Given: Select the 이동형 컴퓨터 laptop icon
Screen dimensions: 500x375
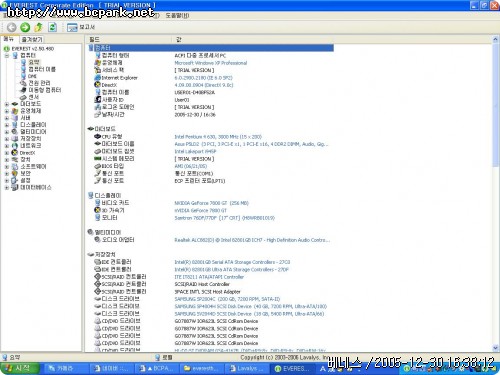Looking at the screenshot, I should 23,90.
